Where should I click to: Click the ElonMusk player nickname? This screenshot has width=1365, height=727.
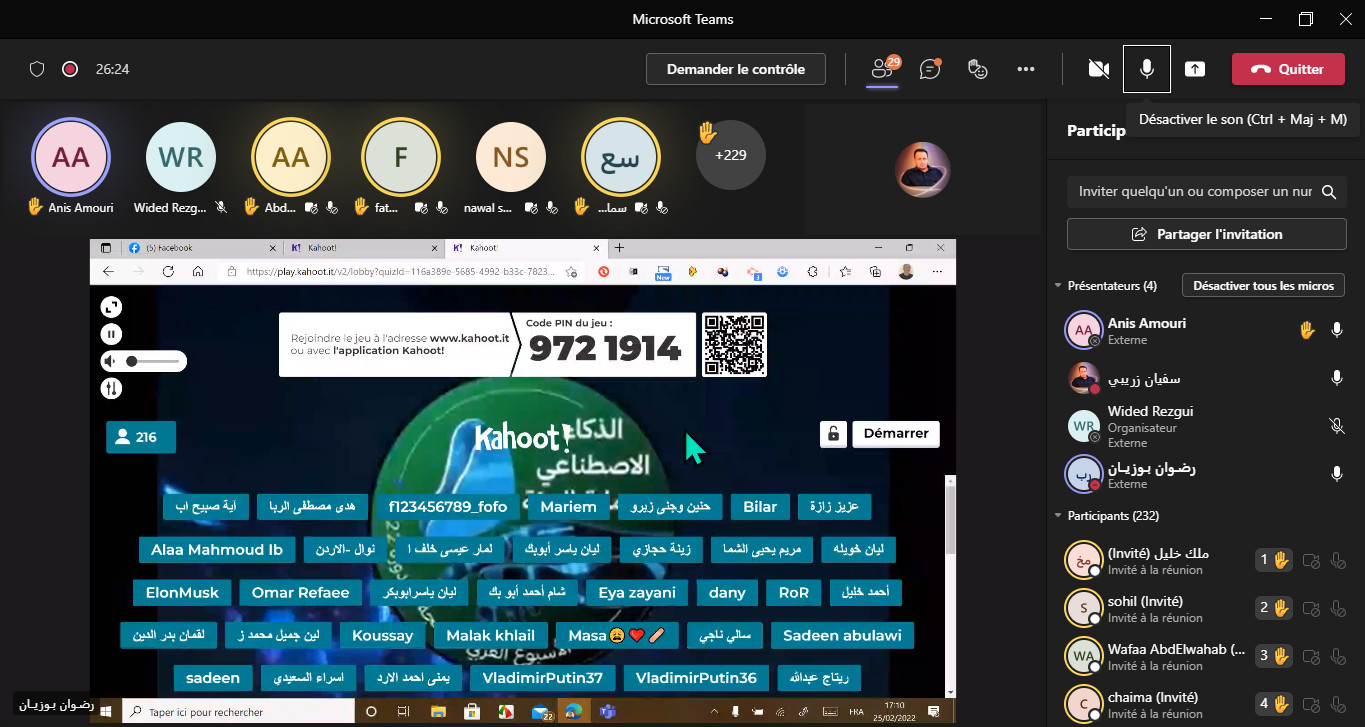182,592
